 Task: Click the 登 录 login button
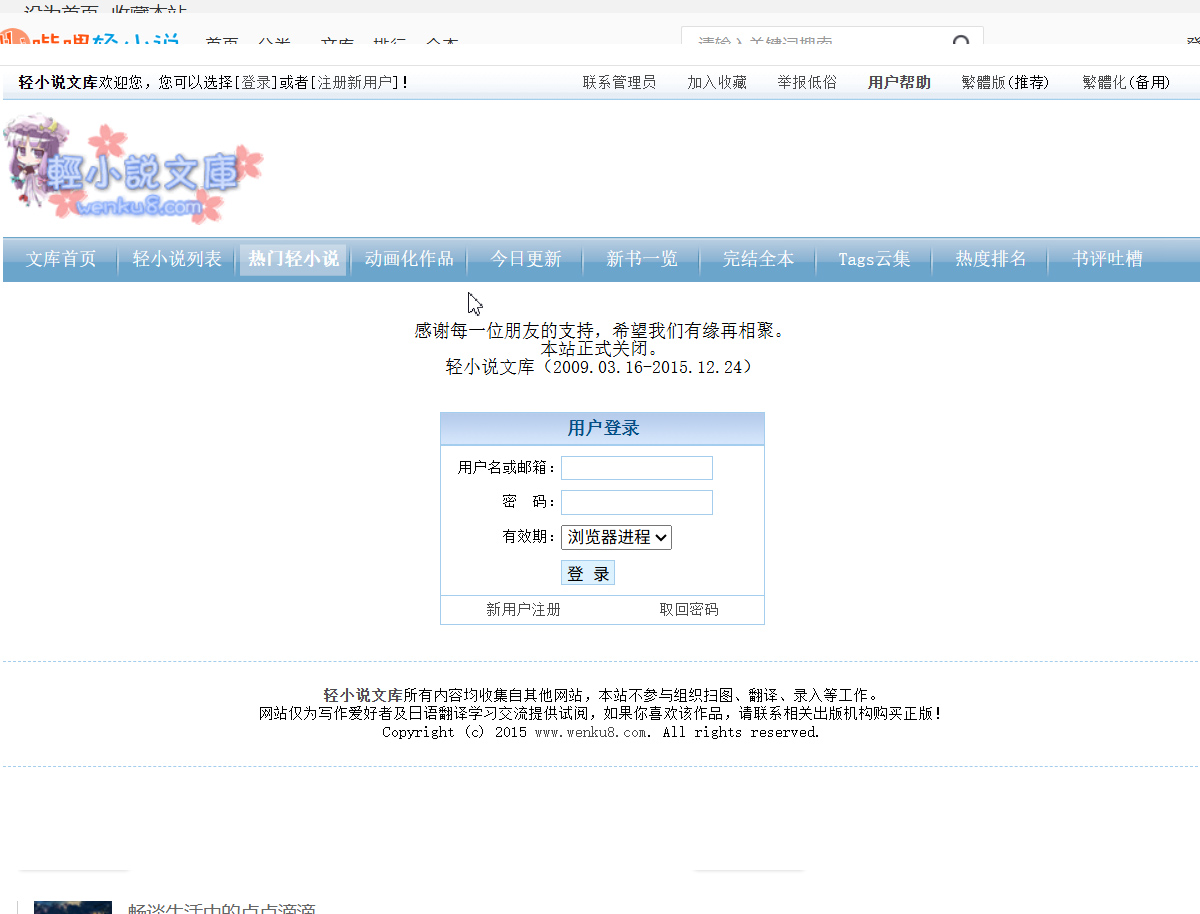pos(587,572)
